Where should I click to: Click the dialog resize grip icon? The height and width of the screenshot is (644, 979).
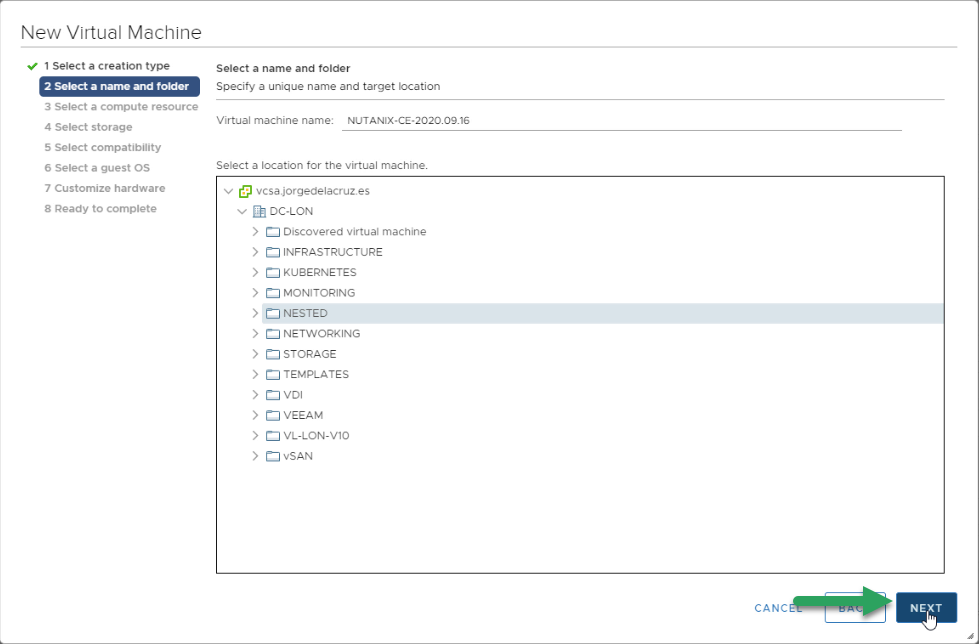coord(970,636)
